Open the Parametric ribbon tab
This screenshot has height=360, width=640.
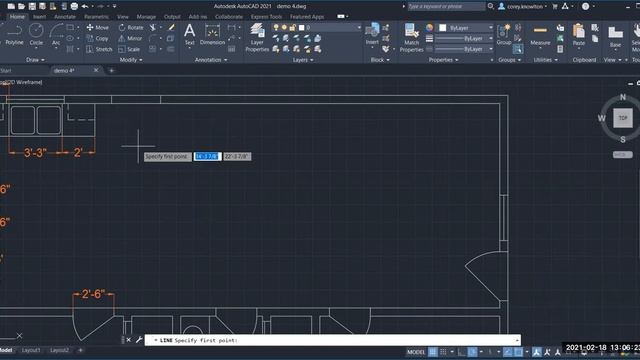[x=96, y=17]
